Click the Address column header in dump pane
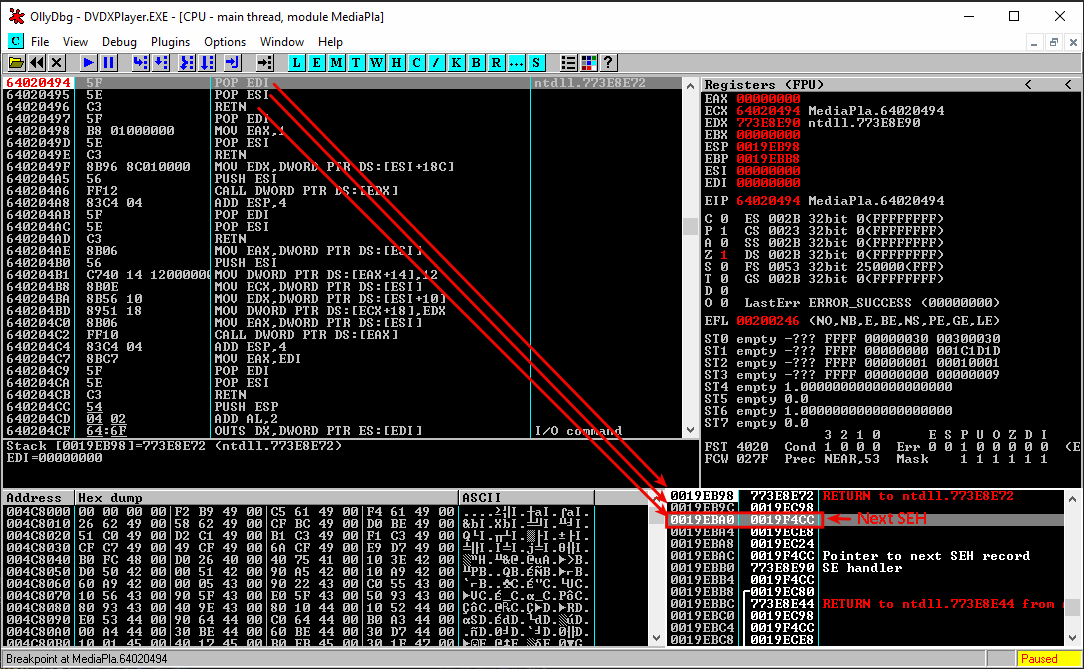Viewport: 1085px width, 669px height. coord(39,497)
